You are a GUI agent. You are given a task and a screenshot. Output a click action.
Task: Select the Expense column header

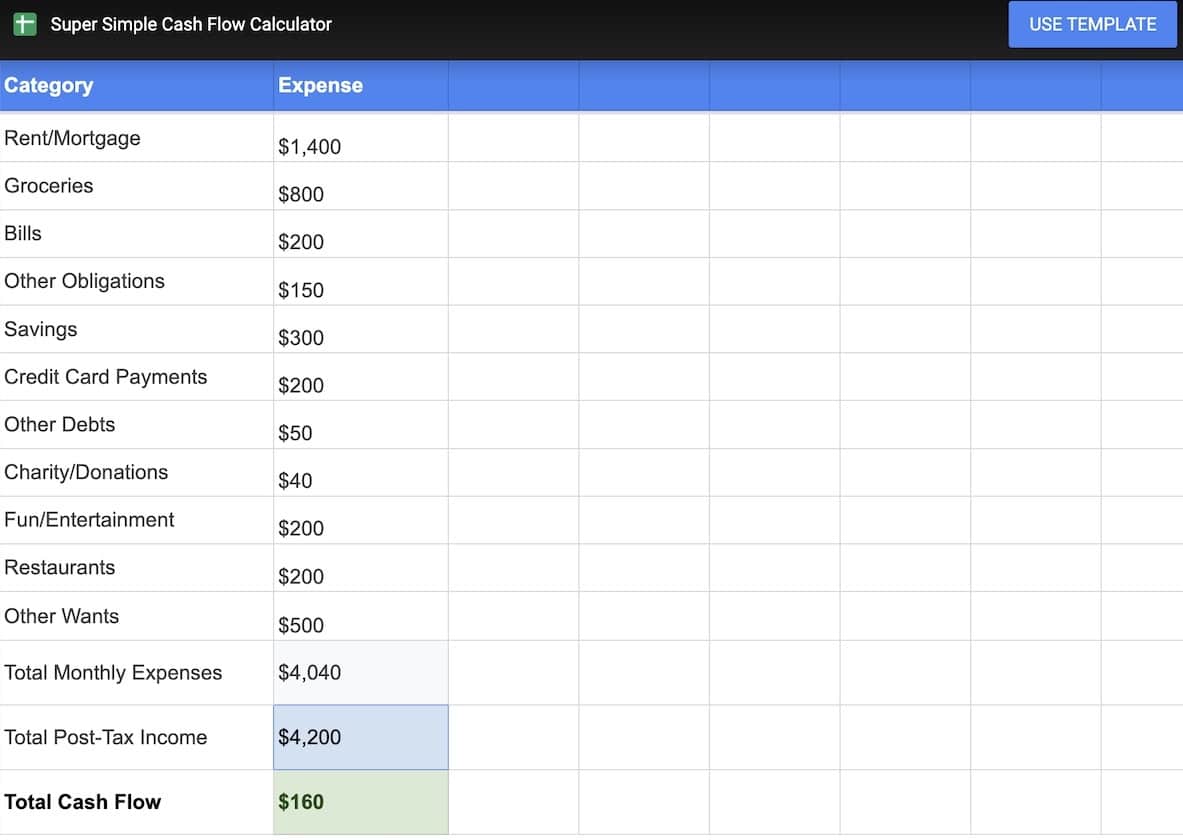[361, 85]
